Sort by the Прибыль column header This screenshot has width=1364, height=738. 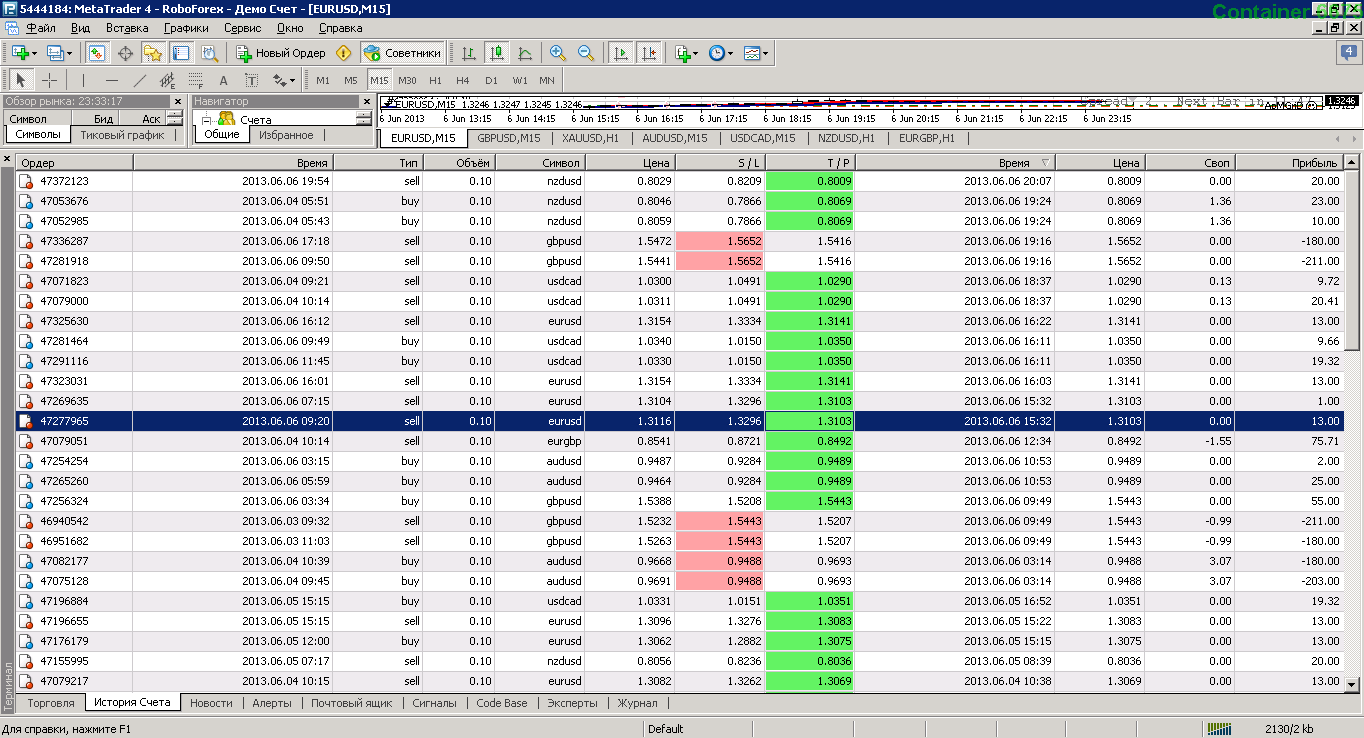click(x=1288, y=162)
